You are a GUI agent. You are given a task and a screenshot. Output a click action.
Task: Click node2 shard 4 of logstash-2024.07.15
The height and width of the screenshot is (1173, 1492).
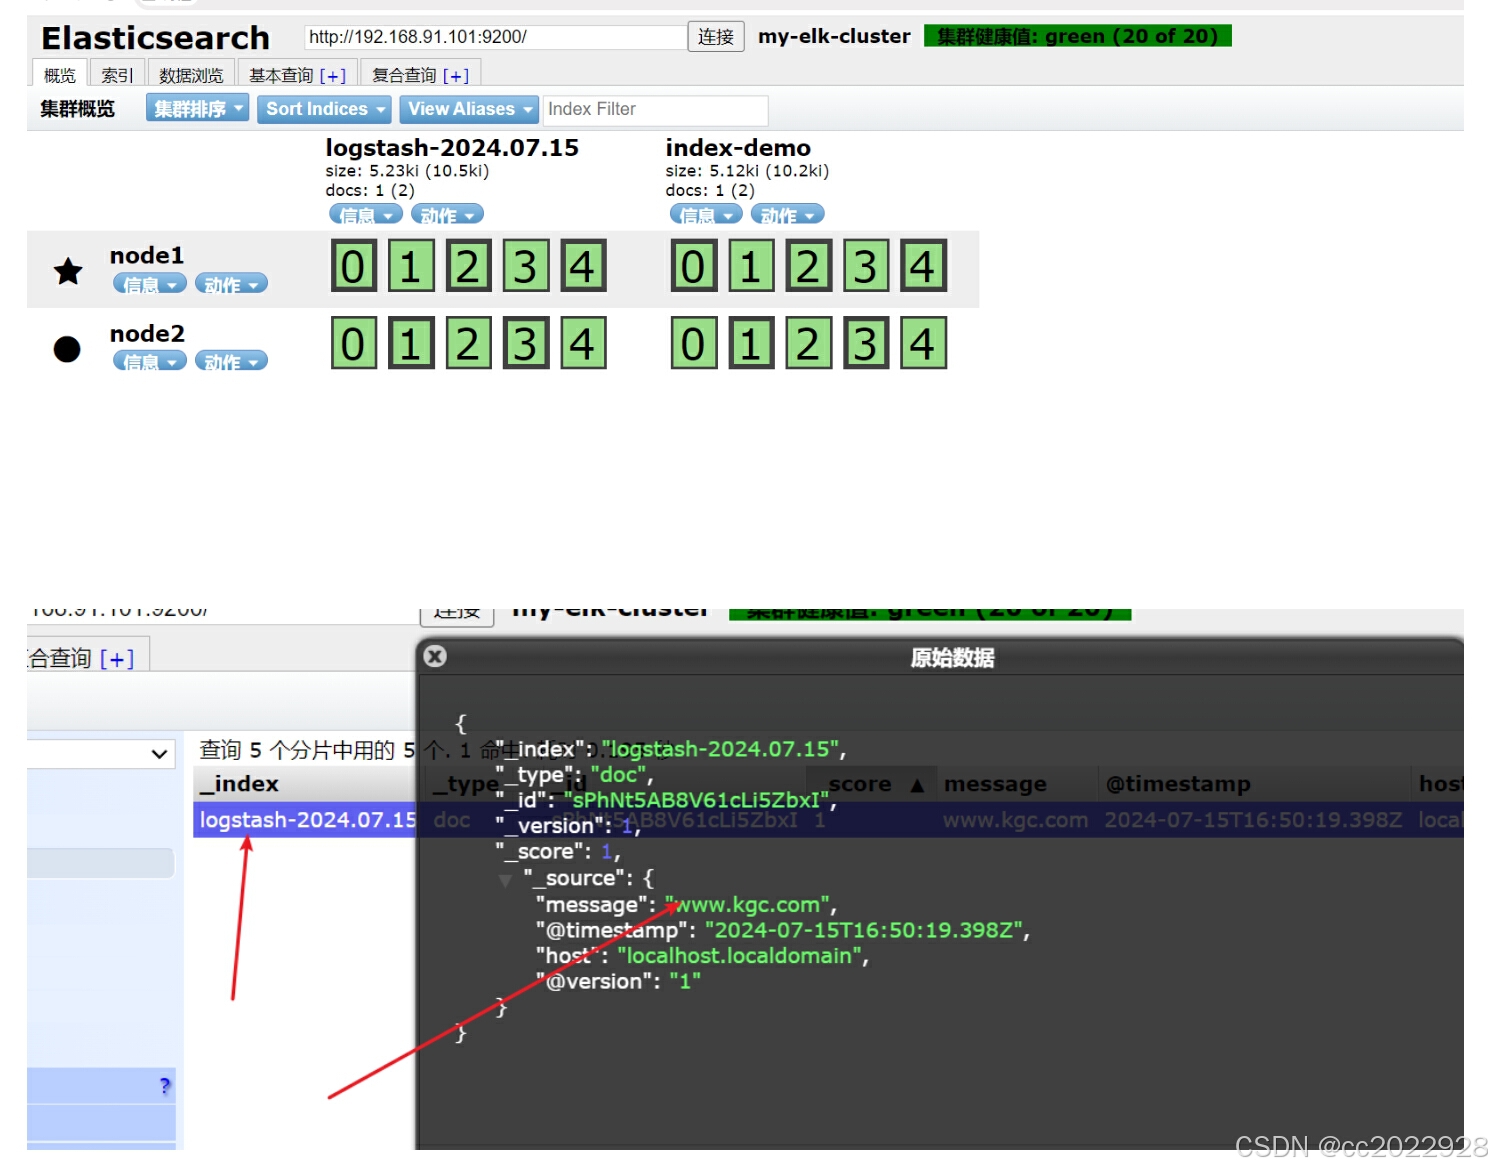pyautogui.click(x=583, y=343)
